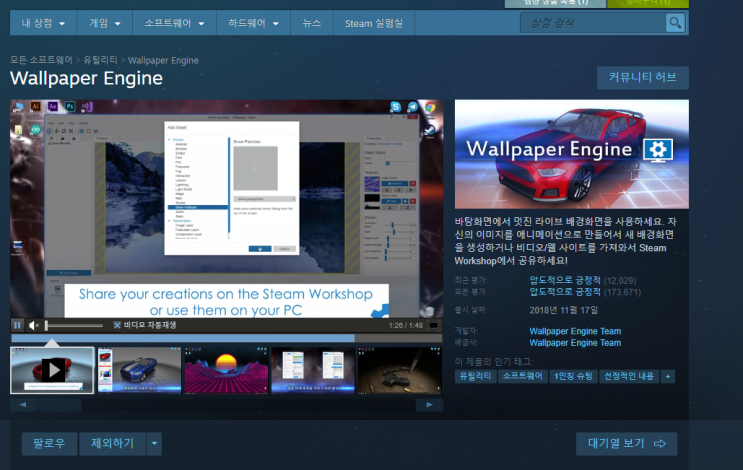
Task: Open the 소프트웨어 dropdown menu
Action: (174, 23)
